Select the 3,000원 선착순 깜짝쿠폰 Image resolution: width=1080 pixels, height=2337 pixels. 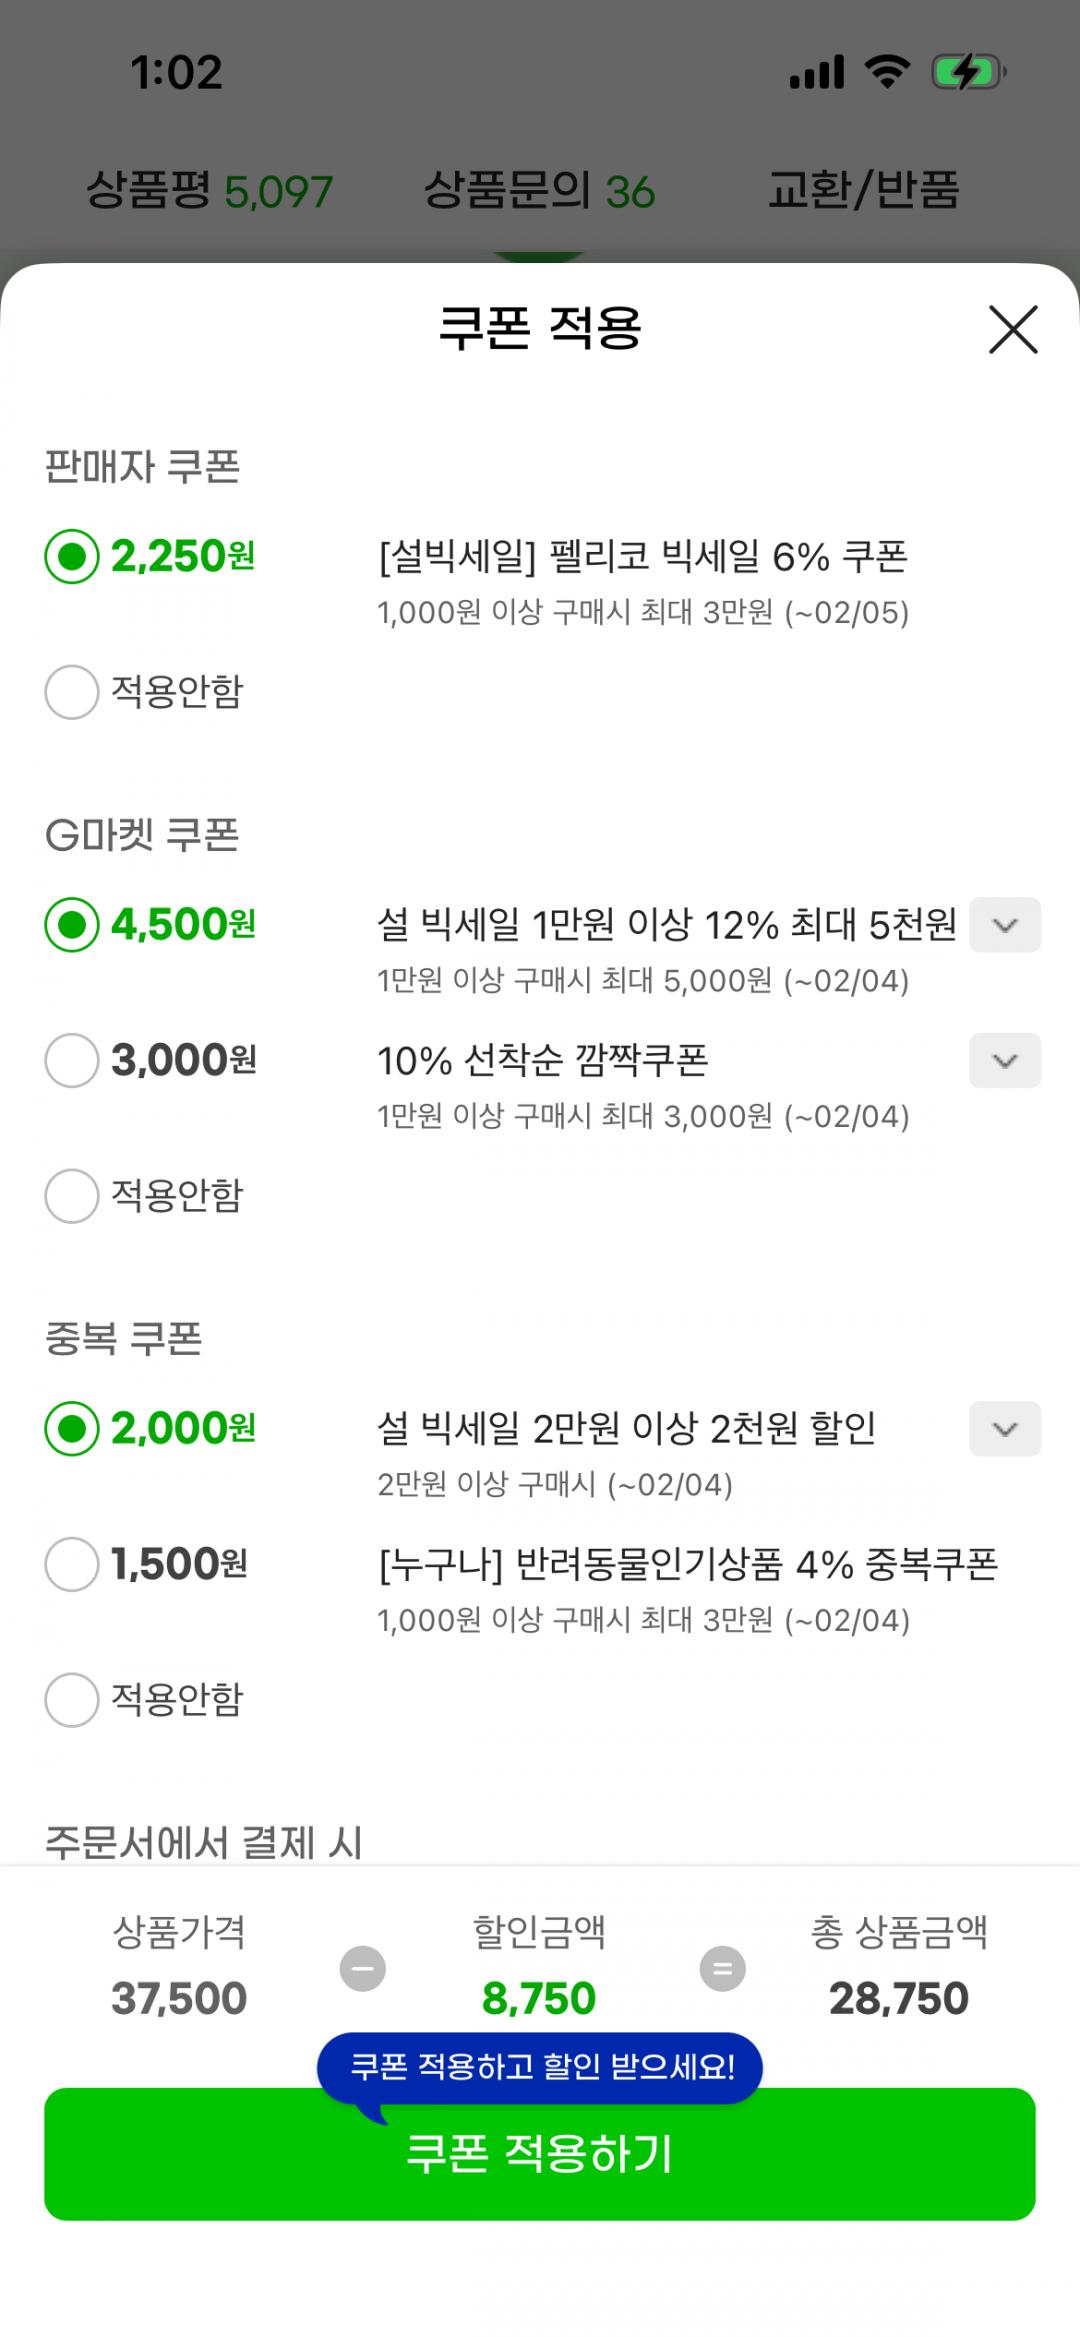[72, 1060]
